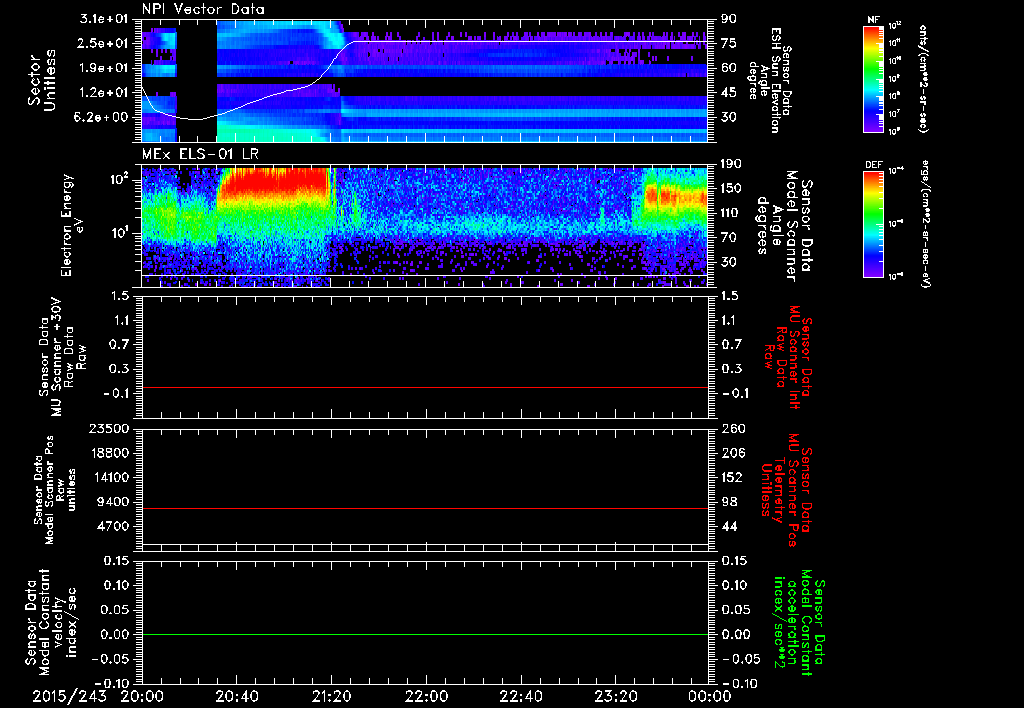Image resolution: width=1024 pixels, height=708 pixels.
Task: Click the ELS electron energy spectrogram
Action: 424,226
